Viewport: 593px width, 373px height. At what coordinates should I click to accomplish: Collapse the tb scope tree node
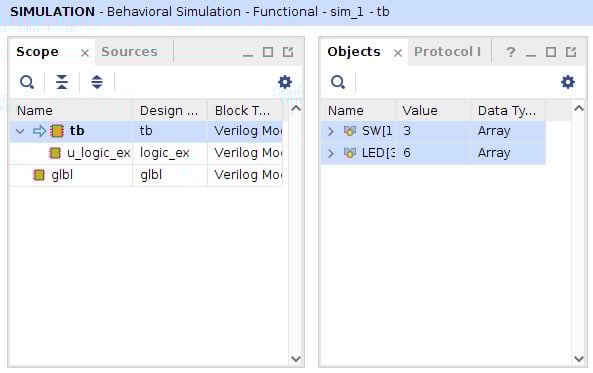(x=20, y=131)
